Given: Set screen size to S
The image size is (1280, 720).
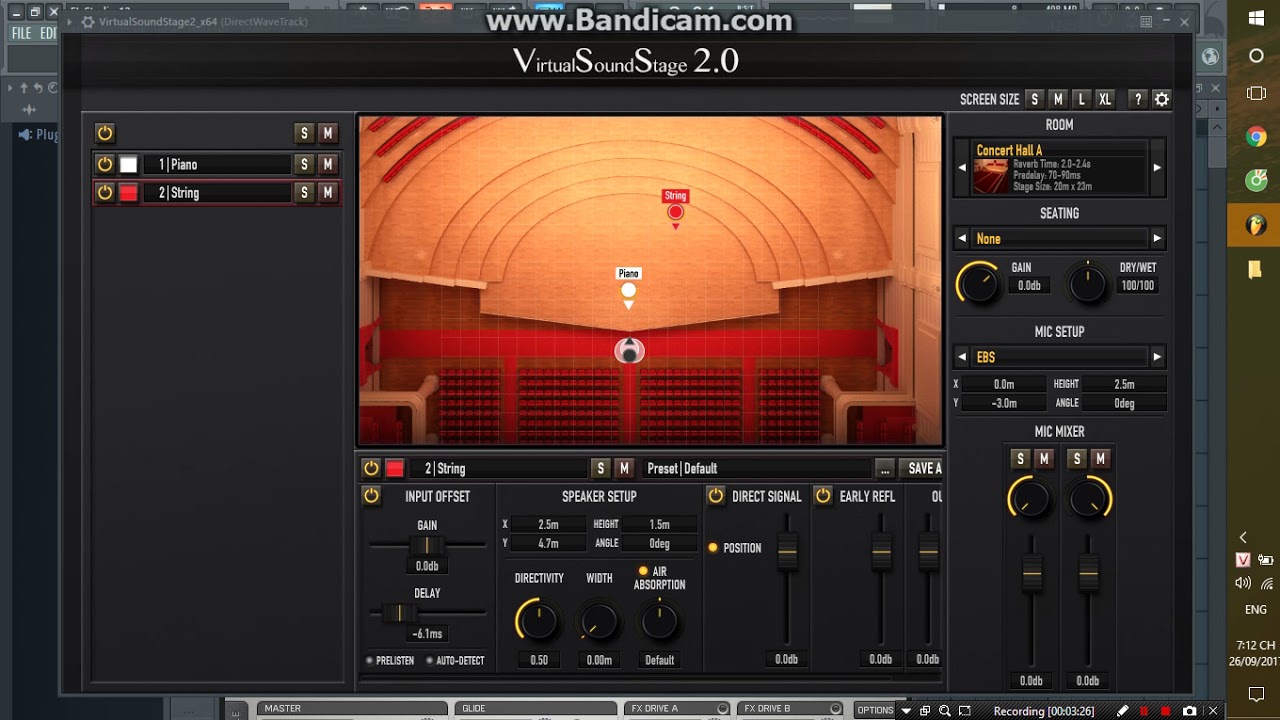Looking at the screenshot, I should (1034, 99).
